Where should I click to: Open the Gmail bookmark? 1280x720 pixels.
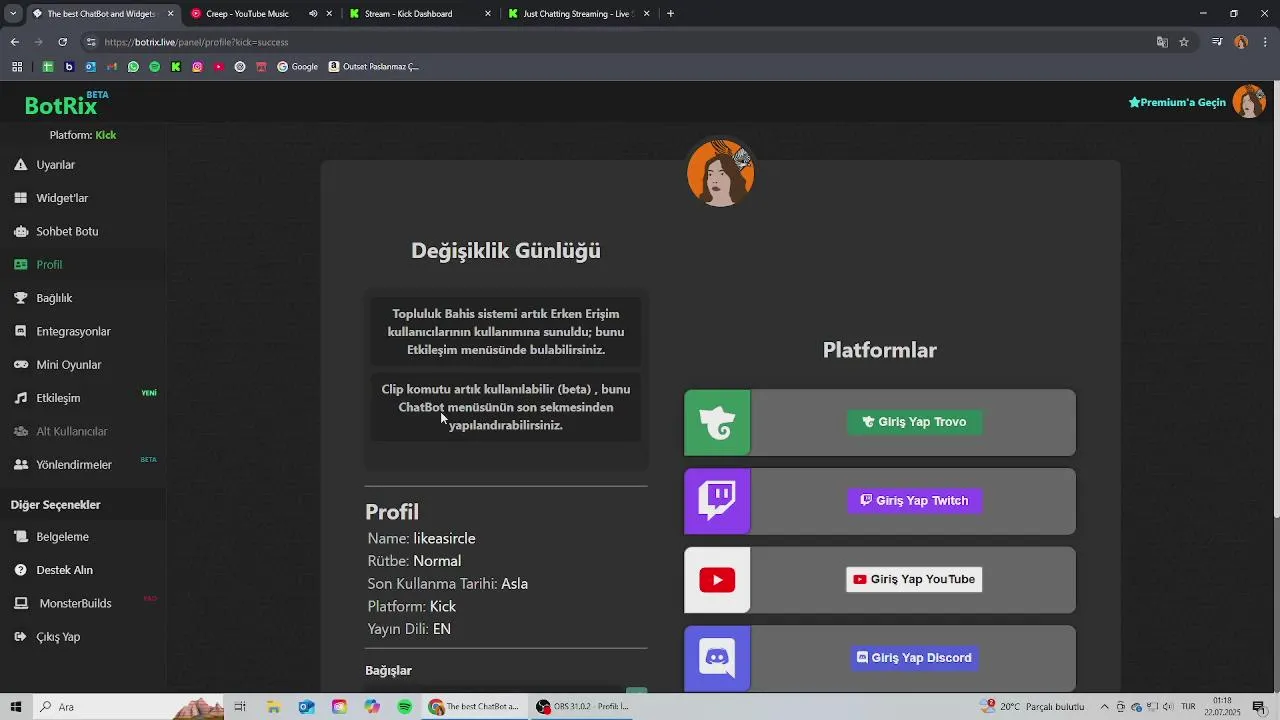pyautogui.click(x=112, y=67)
